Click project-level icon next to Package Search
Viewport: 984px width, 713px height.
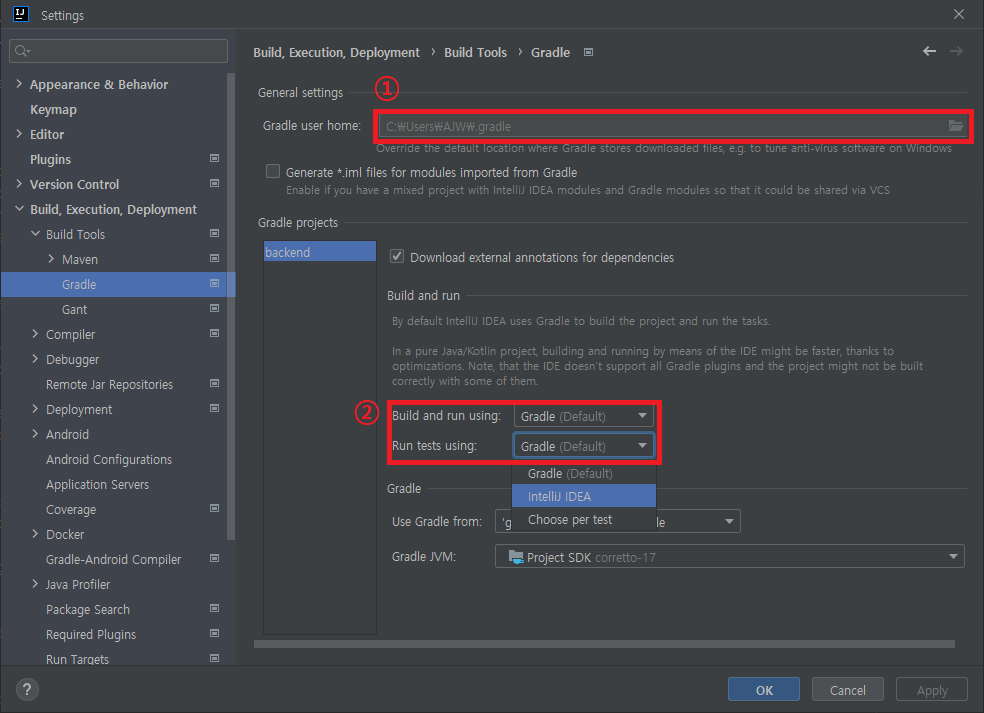214,608
